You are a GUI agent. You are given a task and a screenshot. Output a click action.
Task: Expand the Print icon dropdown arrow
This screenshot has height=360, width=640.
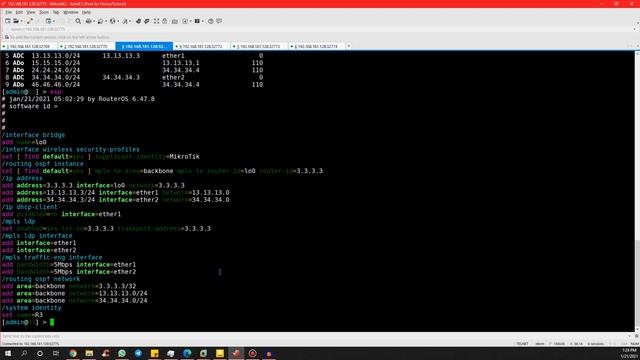point(94,21)
